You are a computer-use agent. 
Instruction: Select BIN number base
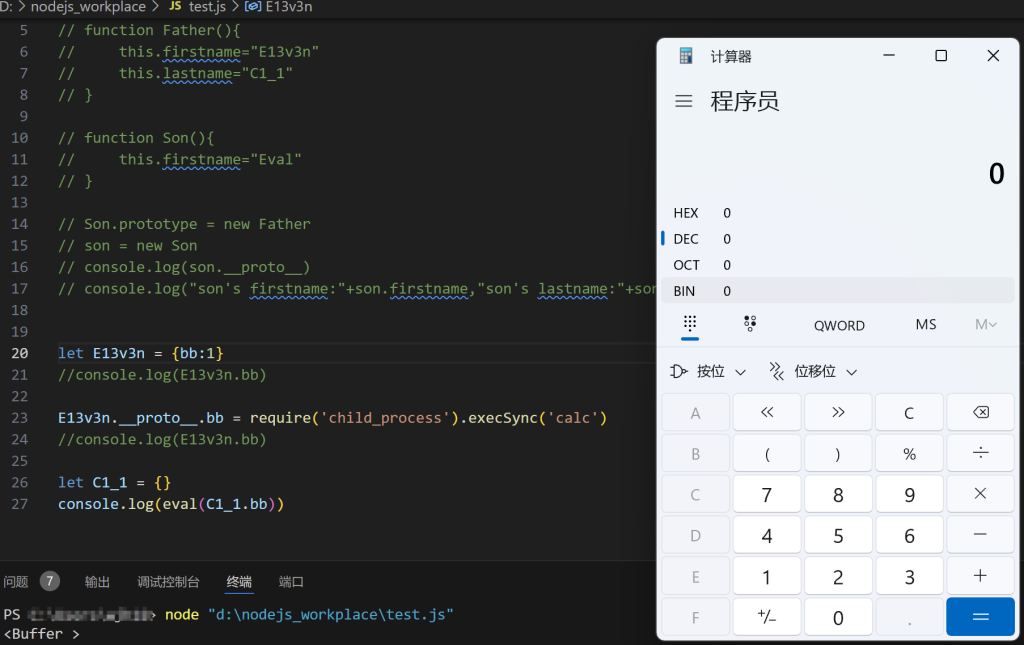point(838,291)
